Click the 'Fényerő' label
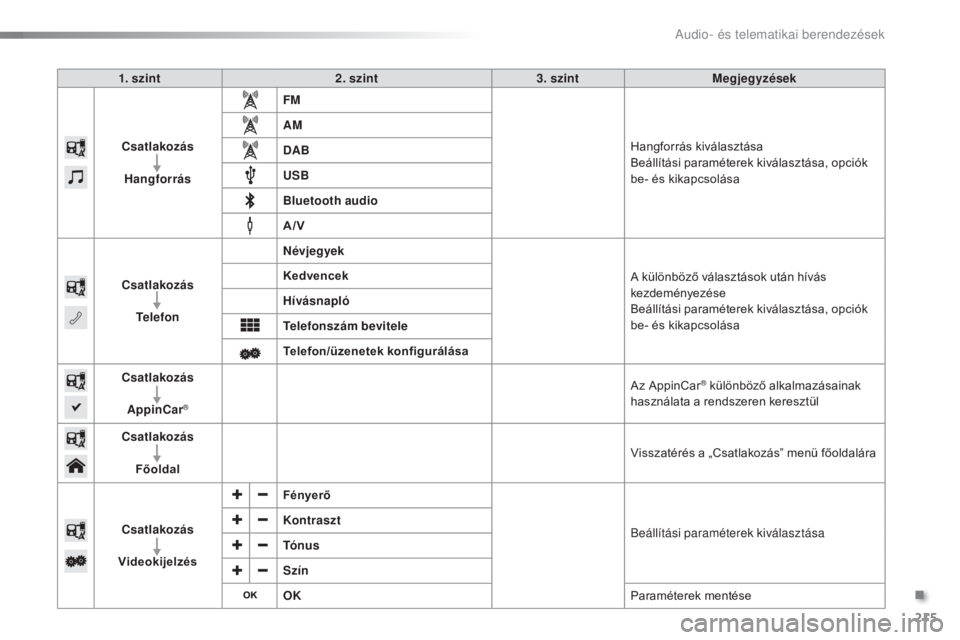Image resolution: width=960 pixels, height=640 pixels. click(x=307, y=495)
